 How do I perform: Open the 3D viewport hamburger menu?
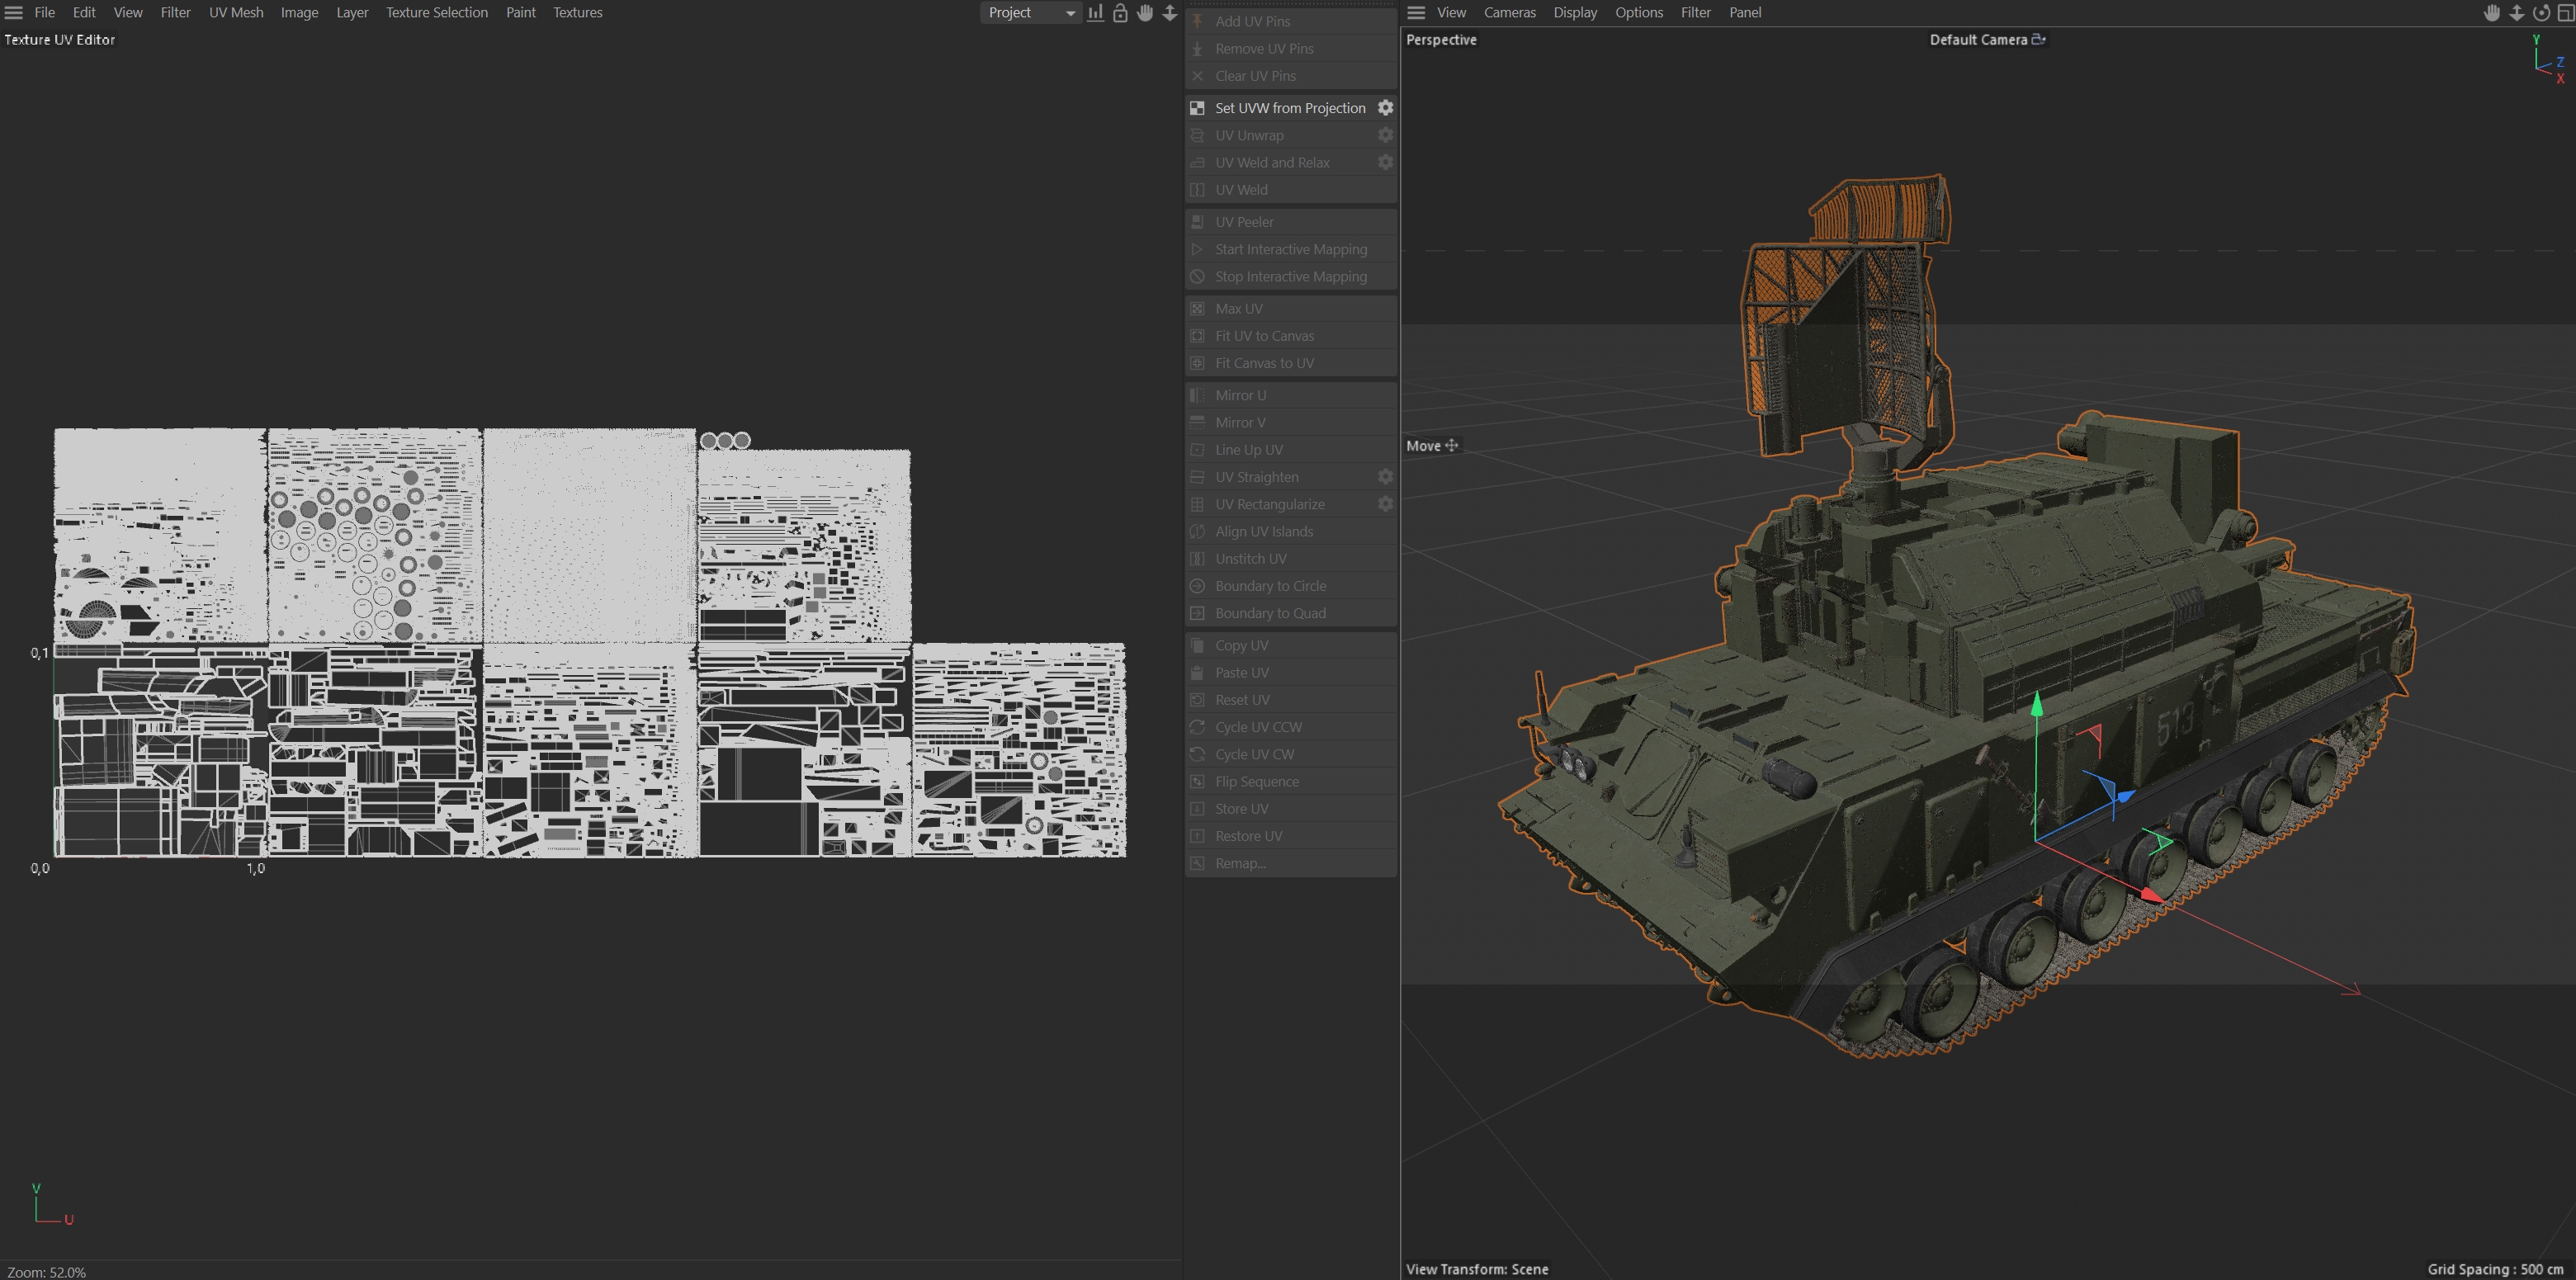pyautogui.click(x=1416, y=13)
